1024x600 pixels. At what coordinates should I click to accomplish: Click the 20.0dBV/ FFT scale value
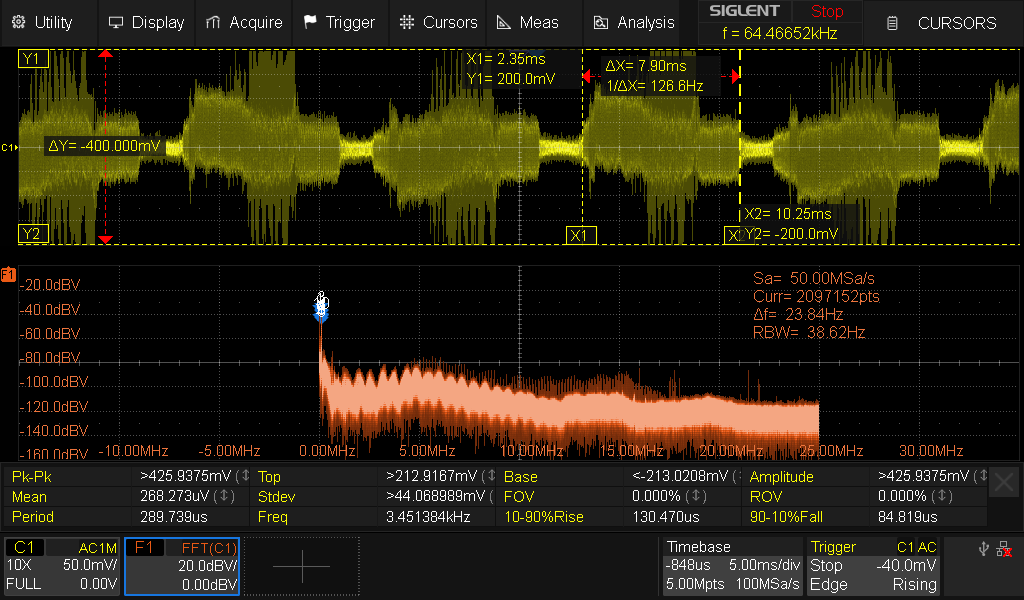pos(207,565)
